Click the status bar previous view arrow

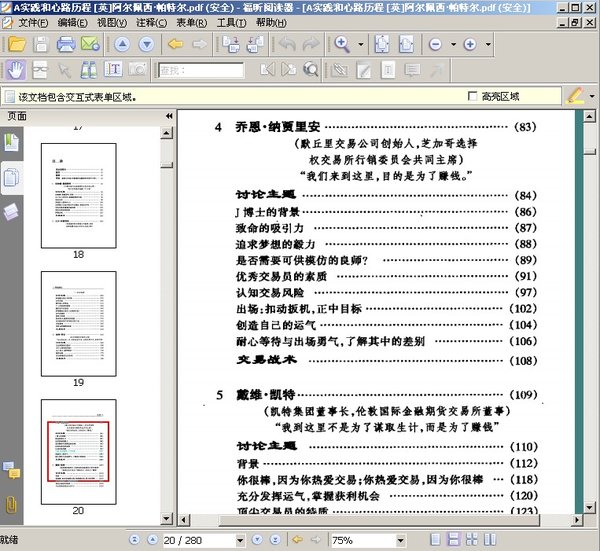297,540
